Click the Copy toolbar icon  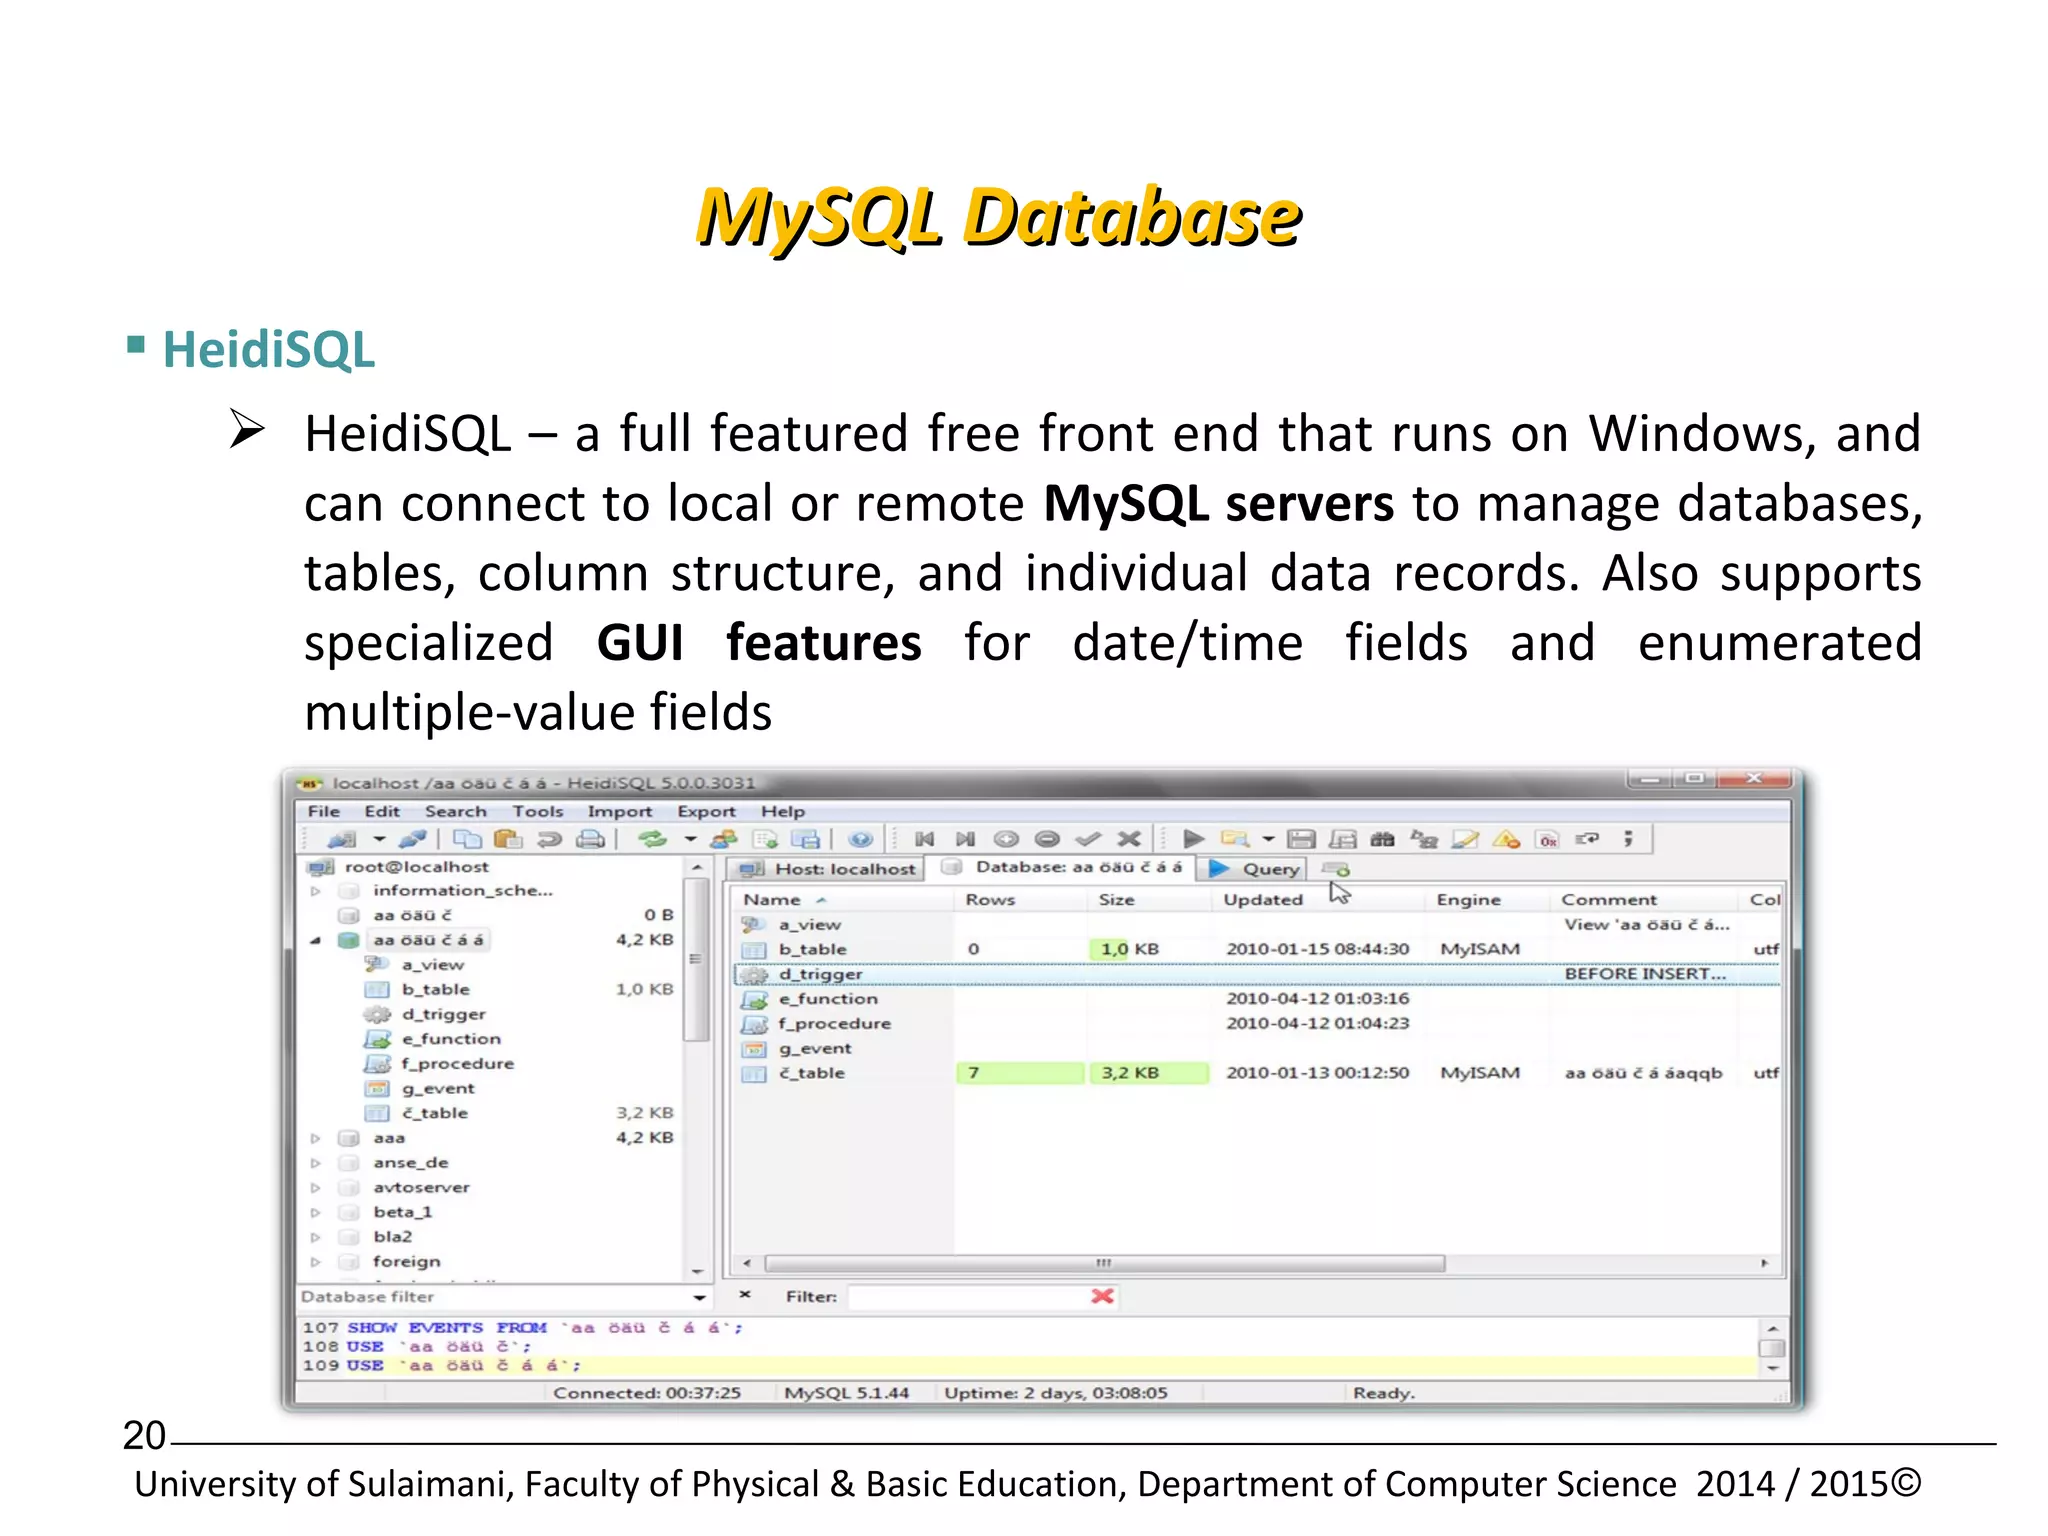[x=467, y=839]
